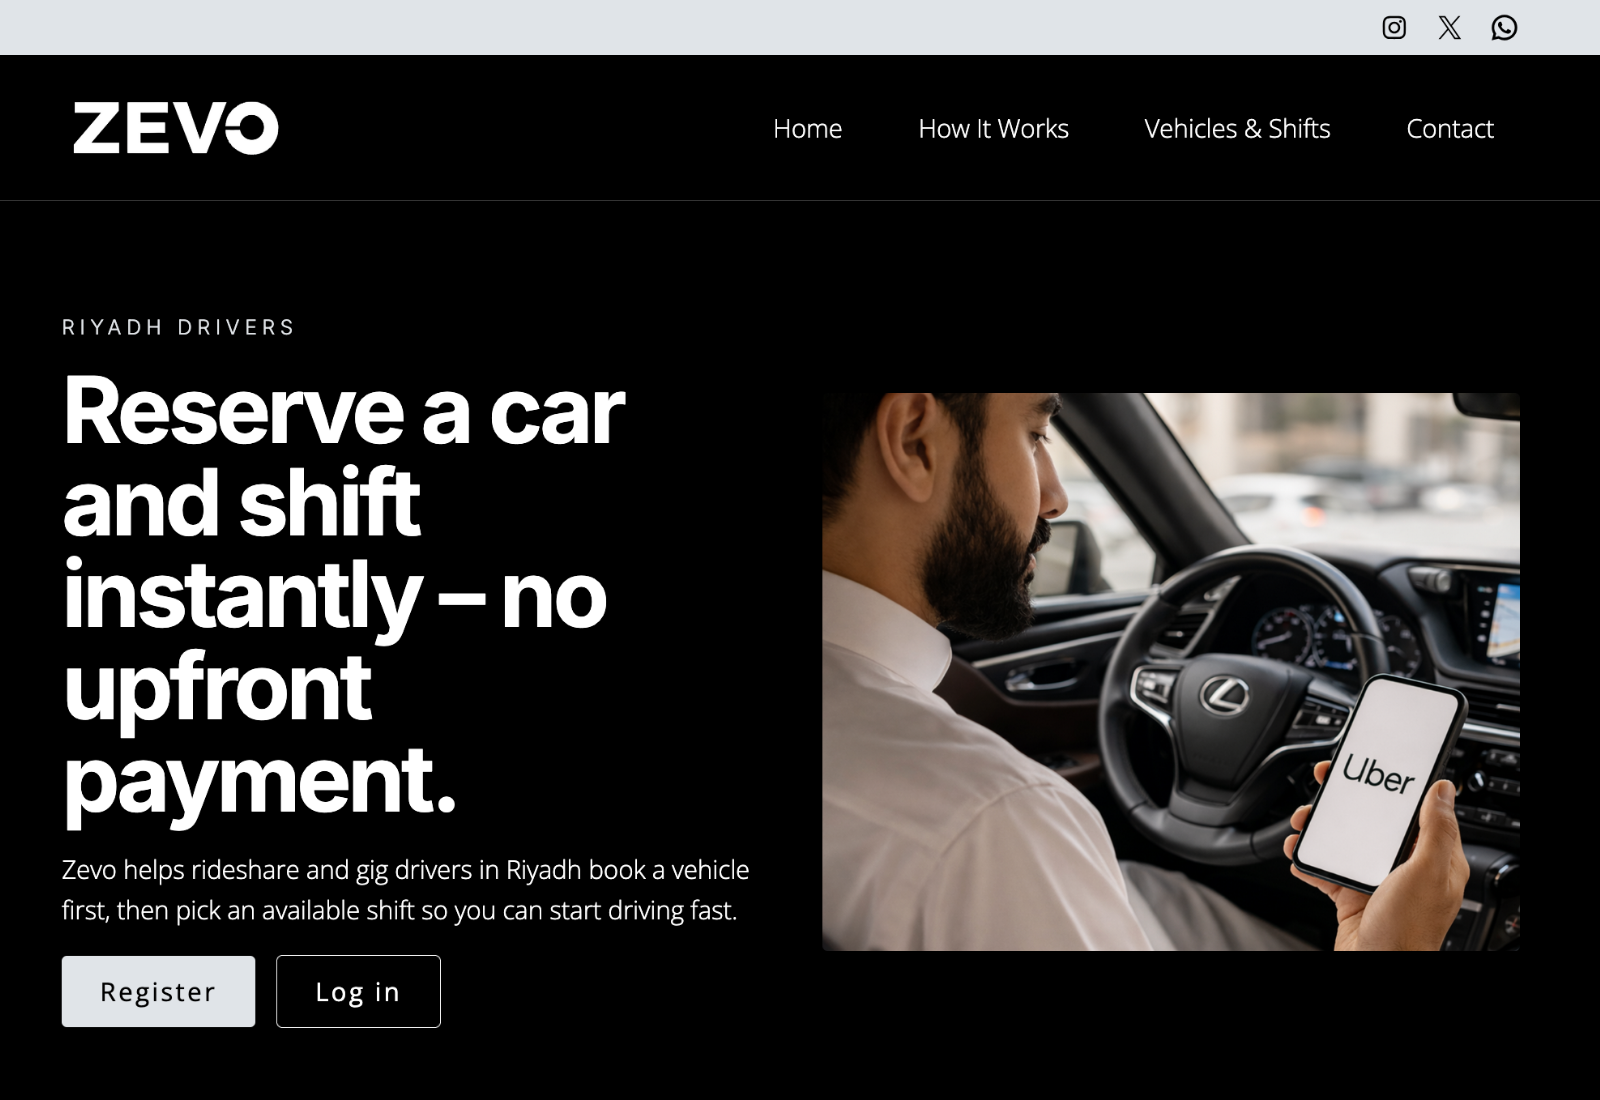
Task: Click the Log in button
Action: click(358, 991)
